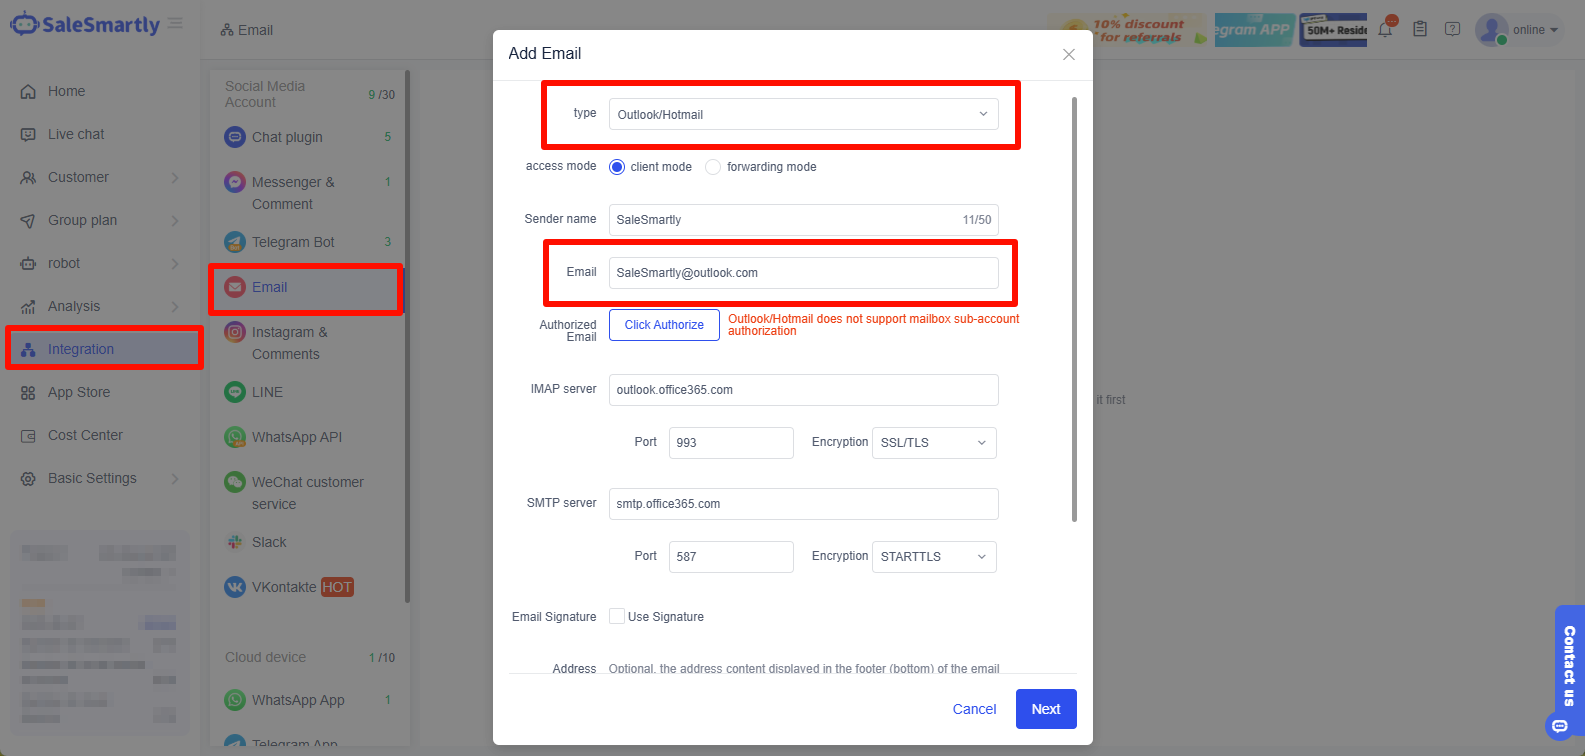This screenshot has height=756, width=1585.
Task: Click the WhatsApp App icon under Cloud device
Action: click(235, 700)
